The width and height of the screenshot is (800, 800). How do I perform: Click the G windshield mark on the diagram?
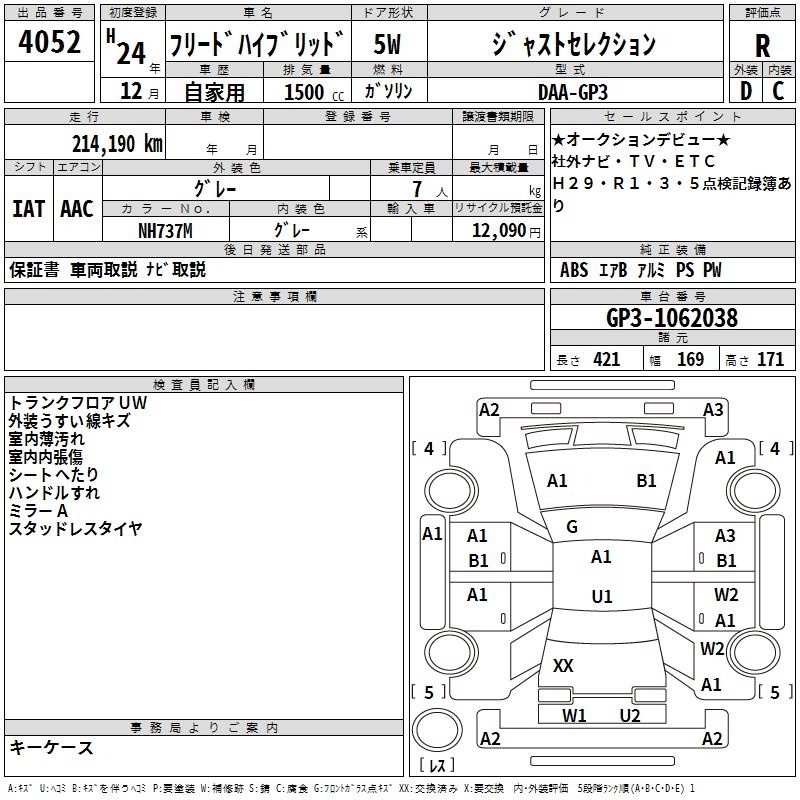(x=572, y=527)
